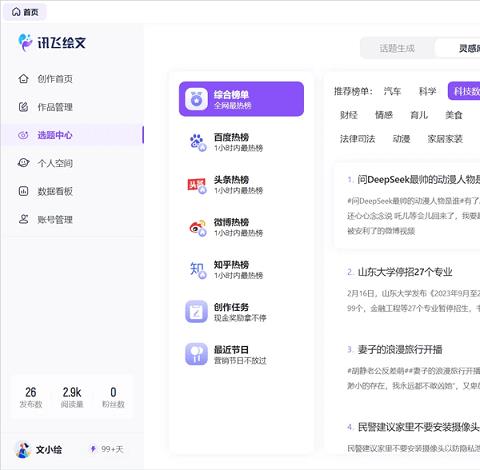Click the 创作首页 house icon

click(23, 79)
